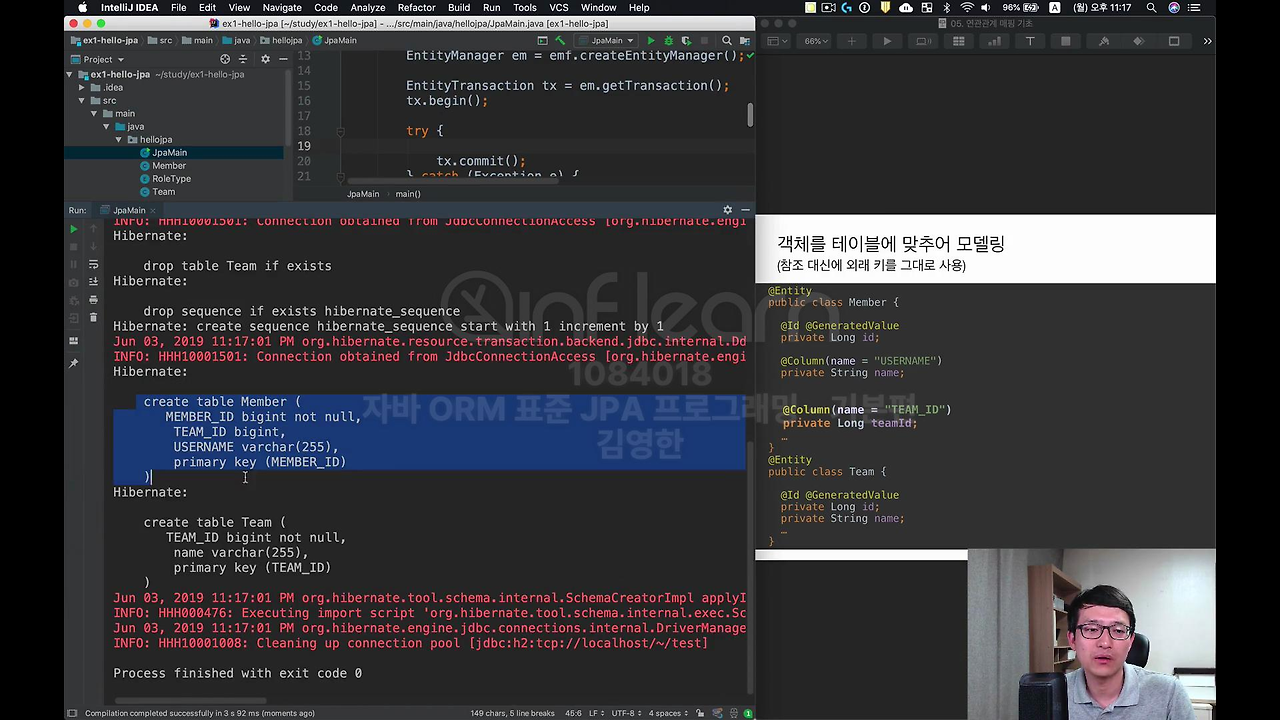Viewport: 1280px width, 720px height.
Task: Collapse the java folder
Action: [106, 126]
